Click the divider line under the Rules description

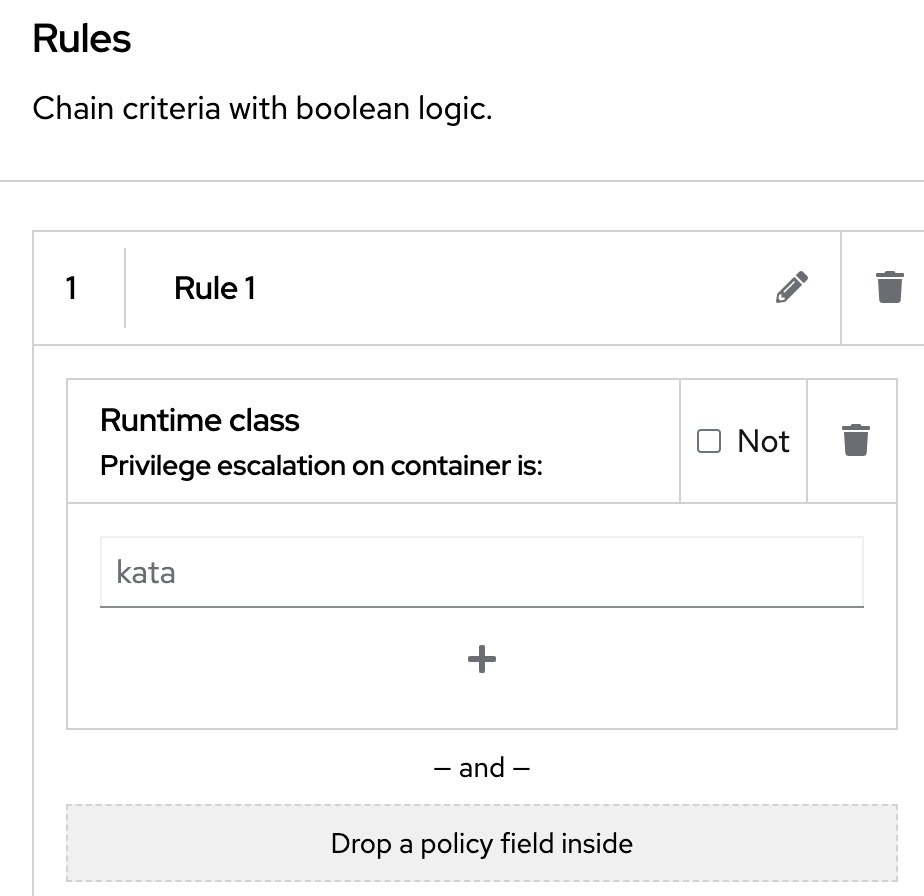(x=461, y=181)
